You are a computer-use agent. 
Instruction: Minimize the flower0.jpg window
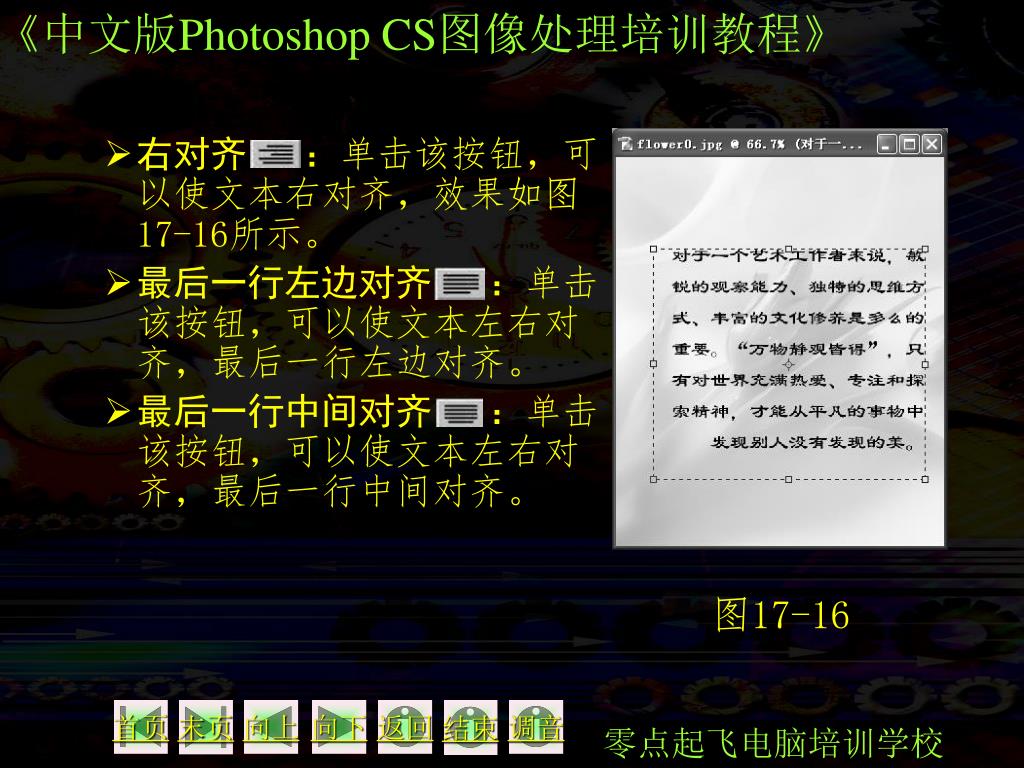(x=886, y=144)
